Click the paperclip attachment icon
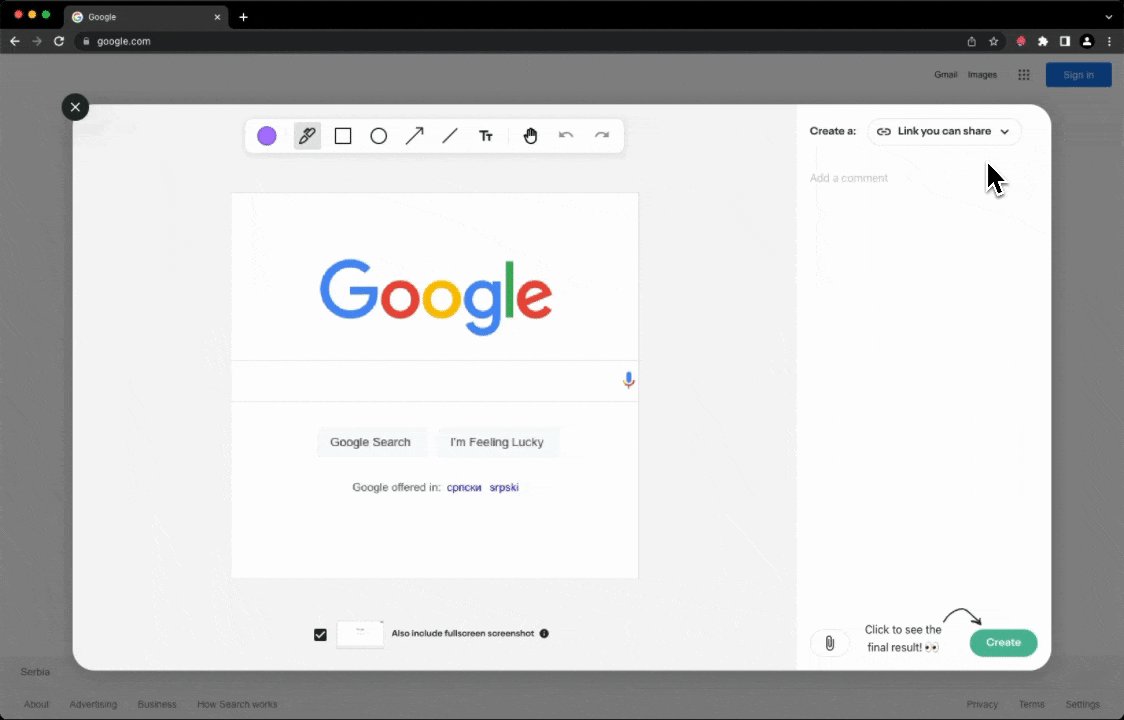 coord(829,643)
